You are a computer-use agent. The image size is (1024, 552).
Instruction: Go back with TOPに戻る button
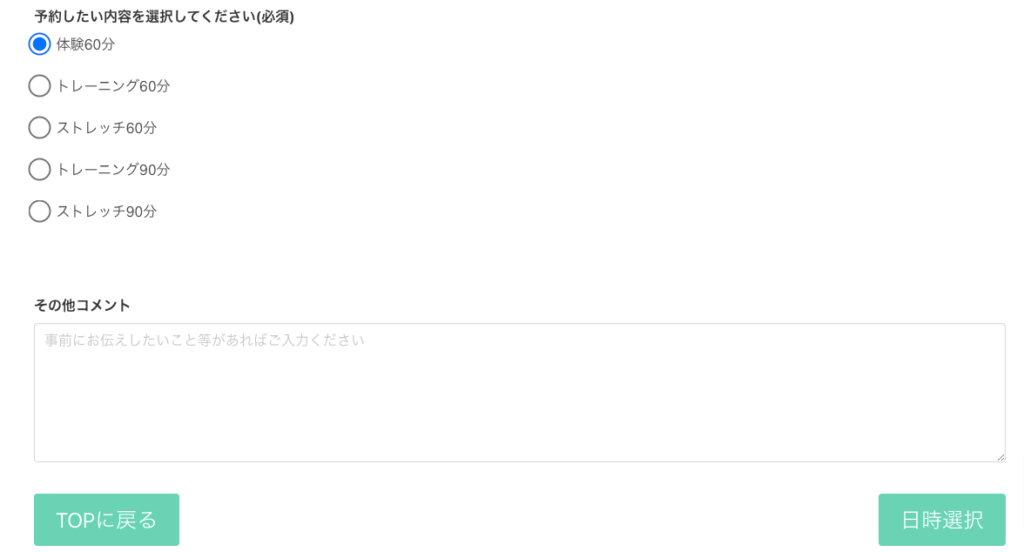(106, 520)
